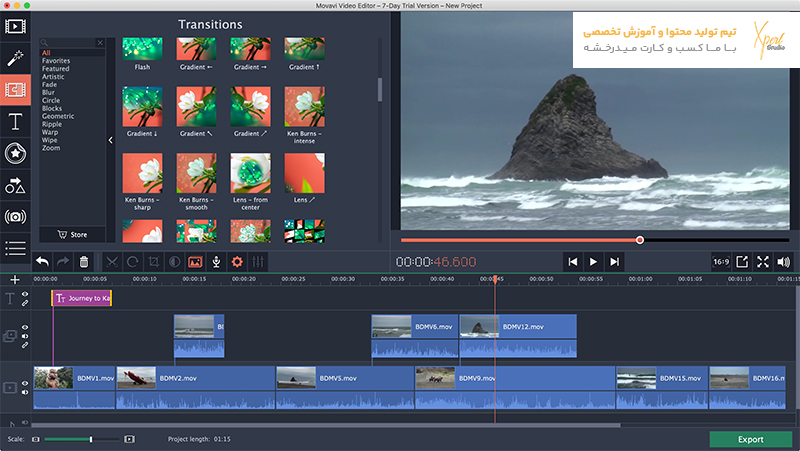Open Clip Properties gear icon

click(x=237, y=262)
